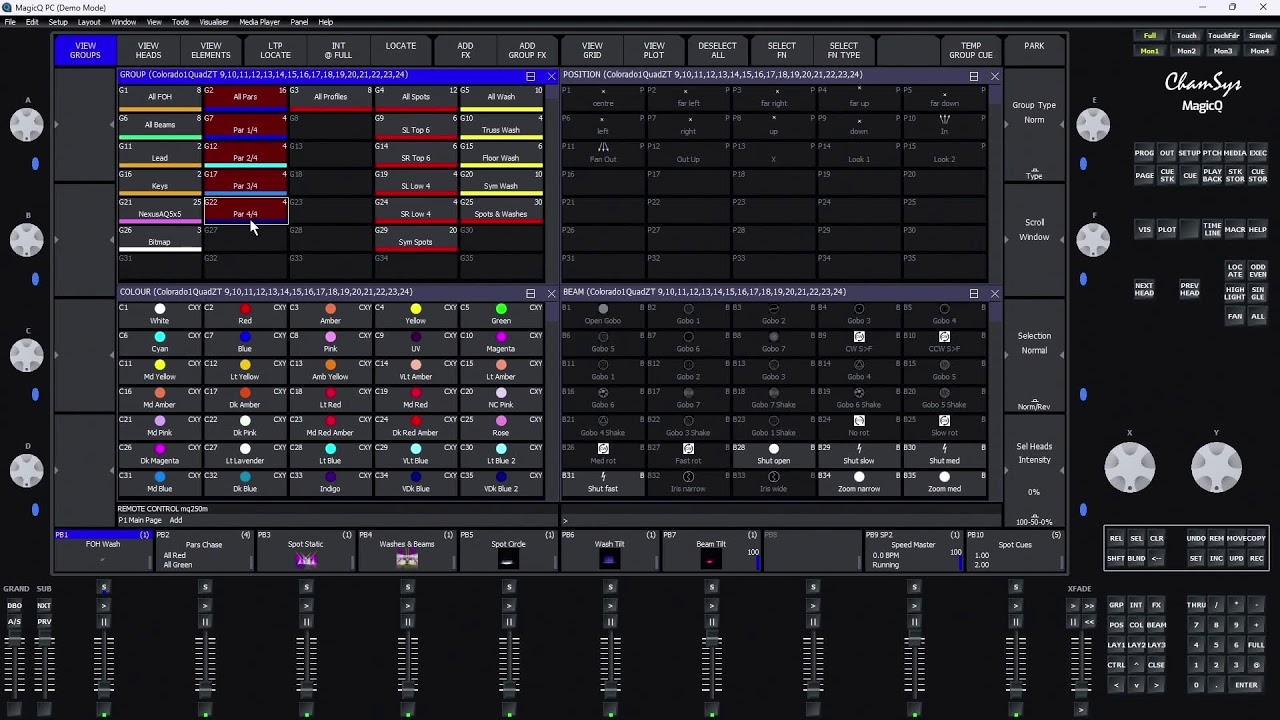This screenshot has width=1280, height=720.
Task: Choose the Shut slow beam palette
Action: 859,454
